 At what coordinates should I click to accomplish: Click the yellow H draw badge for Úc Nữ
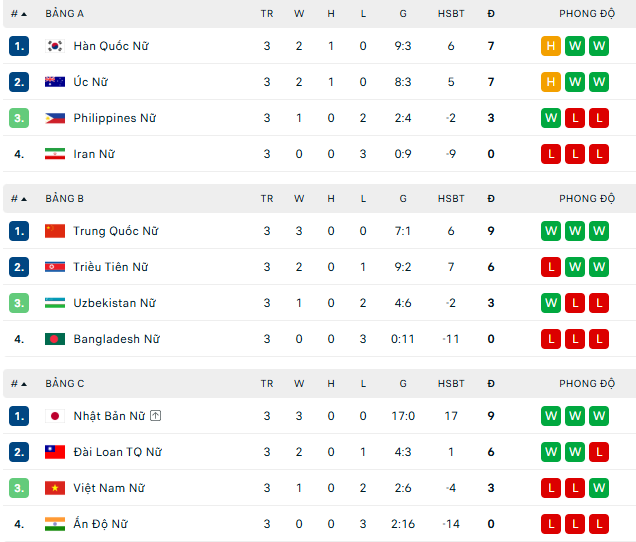point(551,82)
